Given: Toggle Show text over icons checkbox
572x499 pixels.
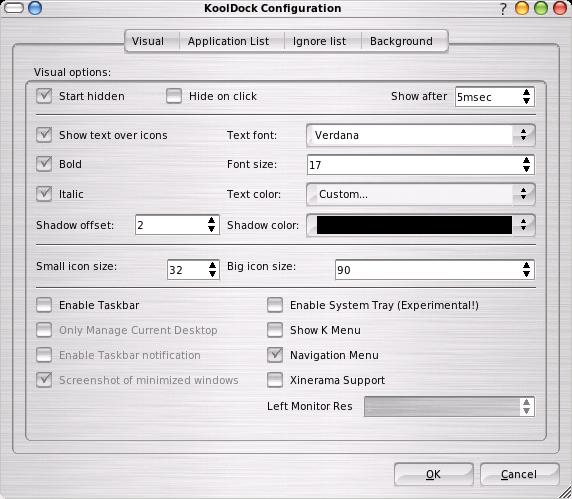Looking at the screenshot, I should coord(44,135).
